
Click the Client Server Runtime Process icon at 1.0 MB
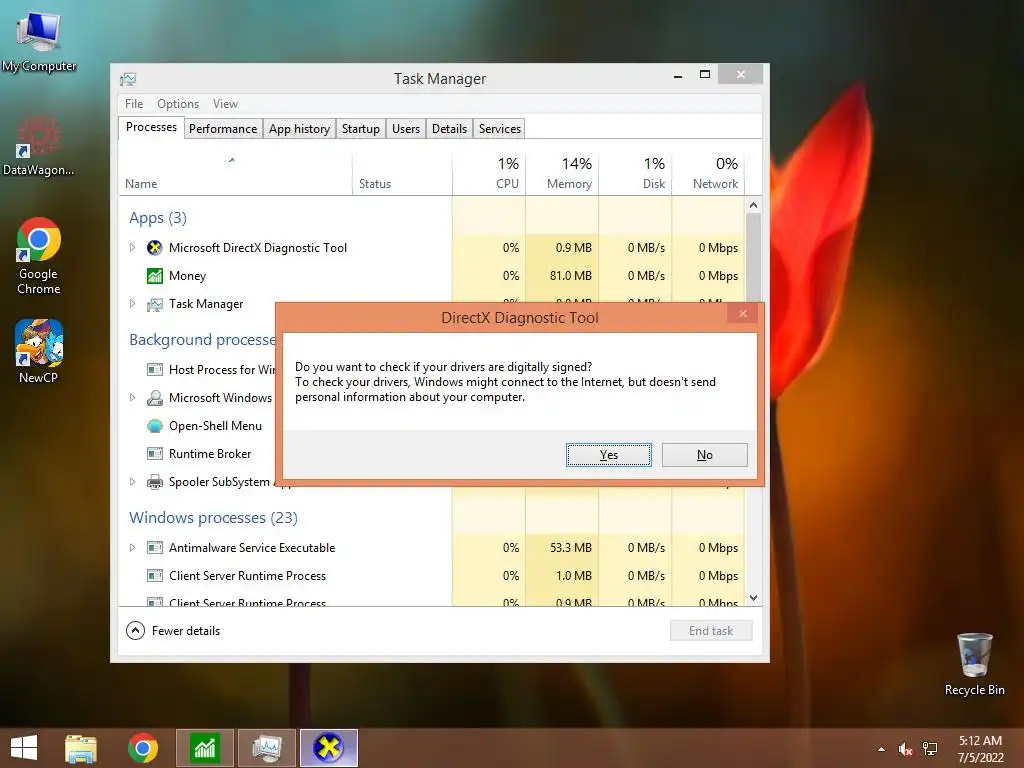click(155, 575)
